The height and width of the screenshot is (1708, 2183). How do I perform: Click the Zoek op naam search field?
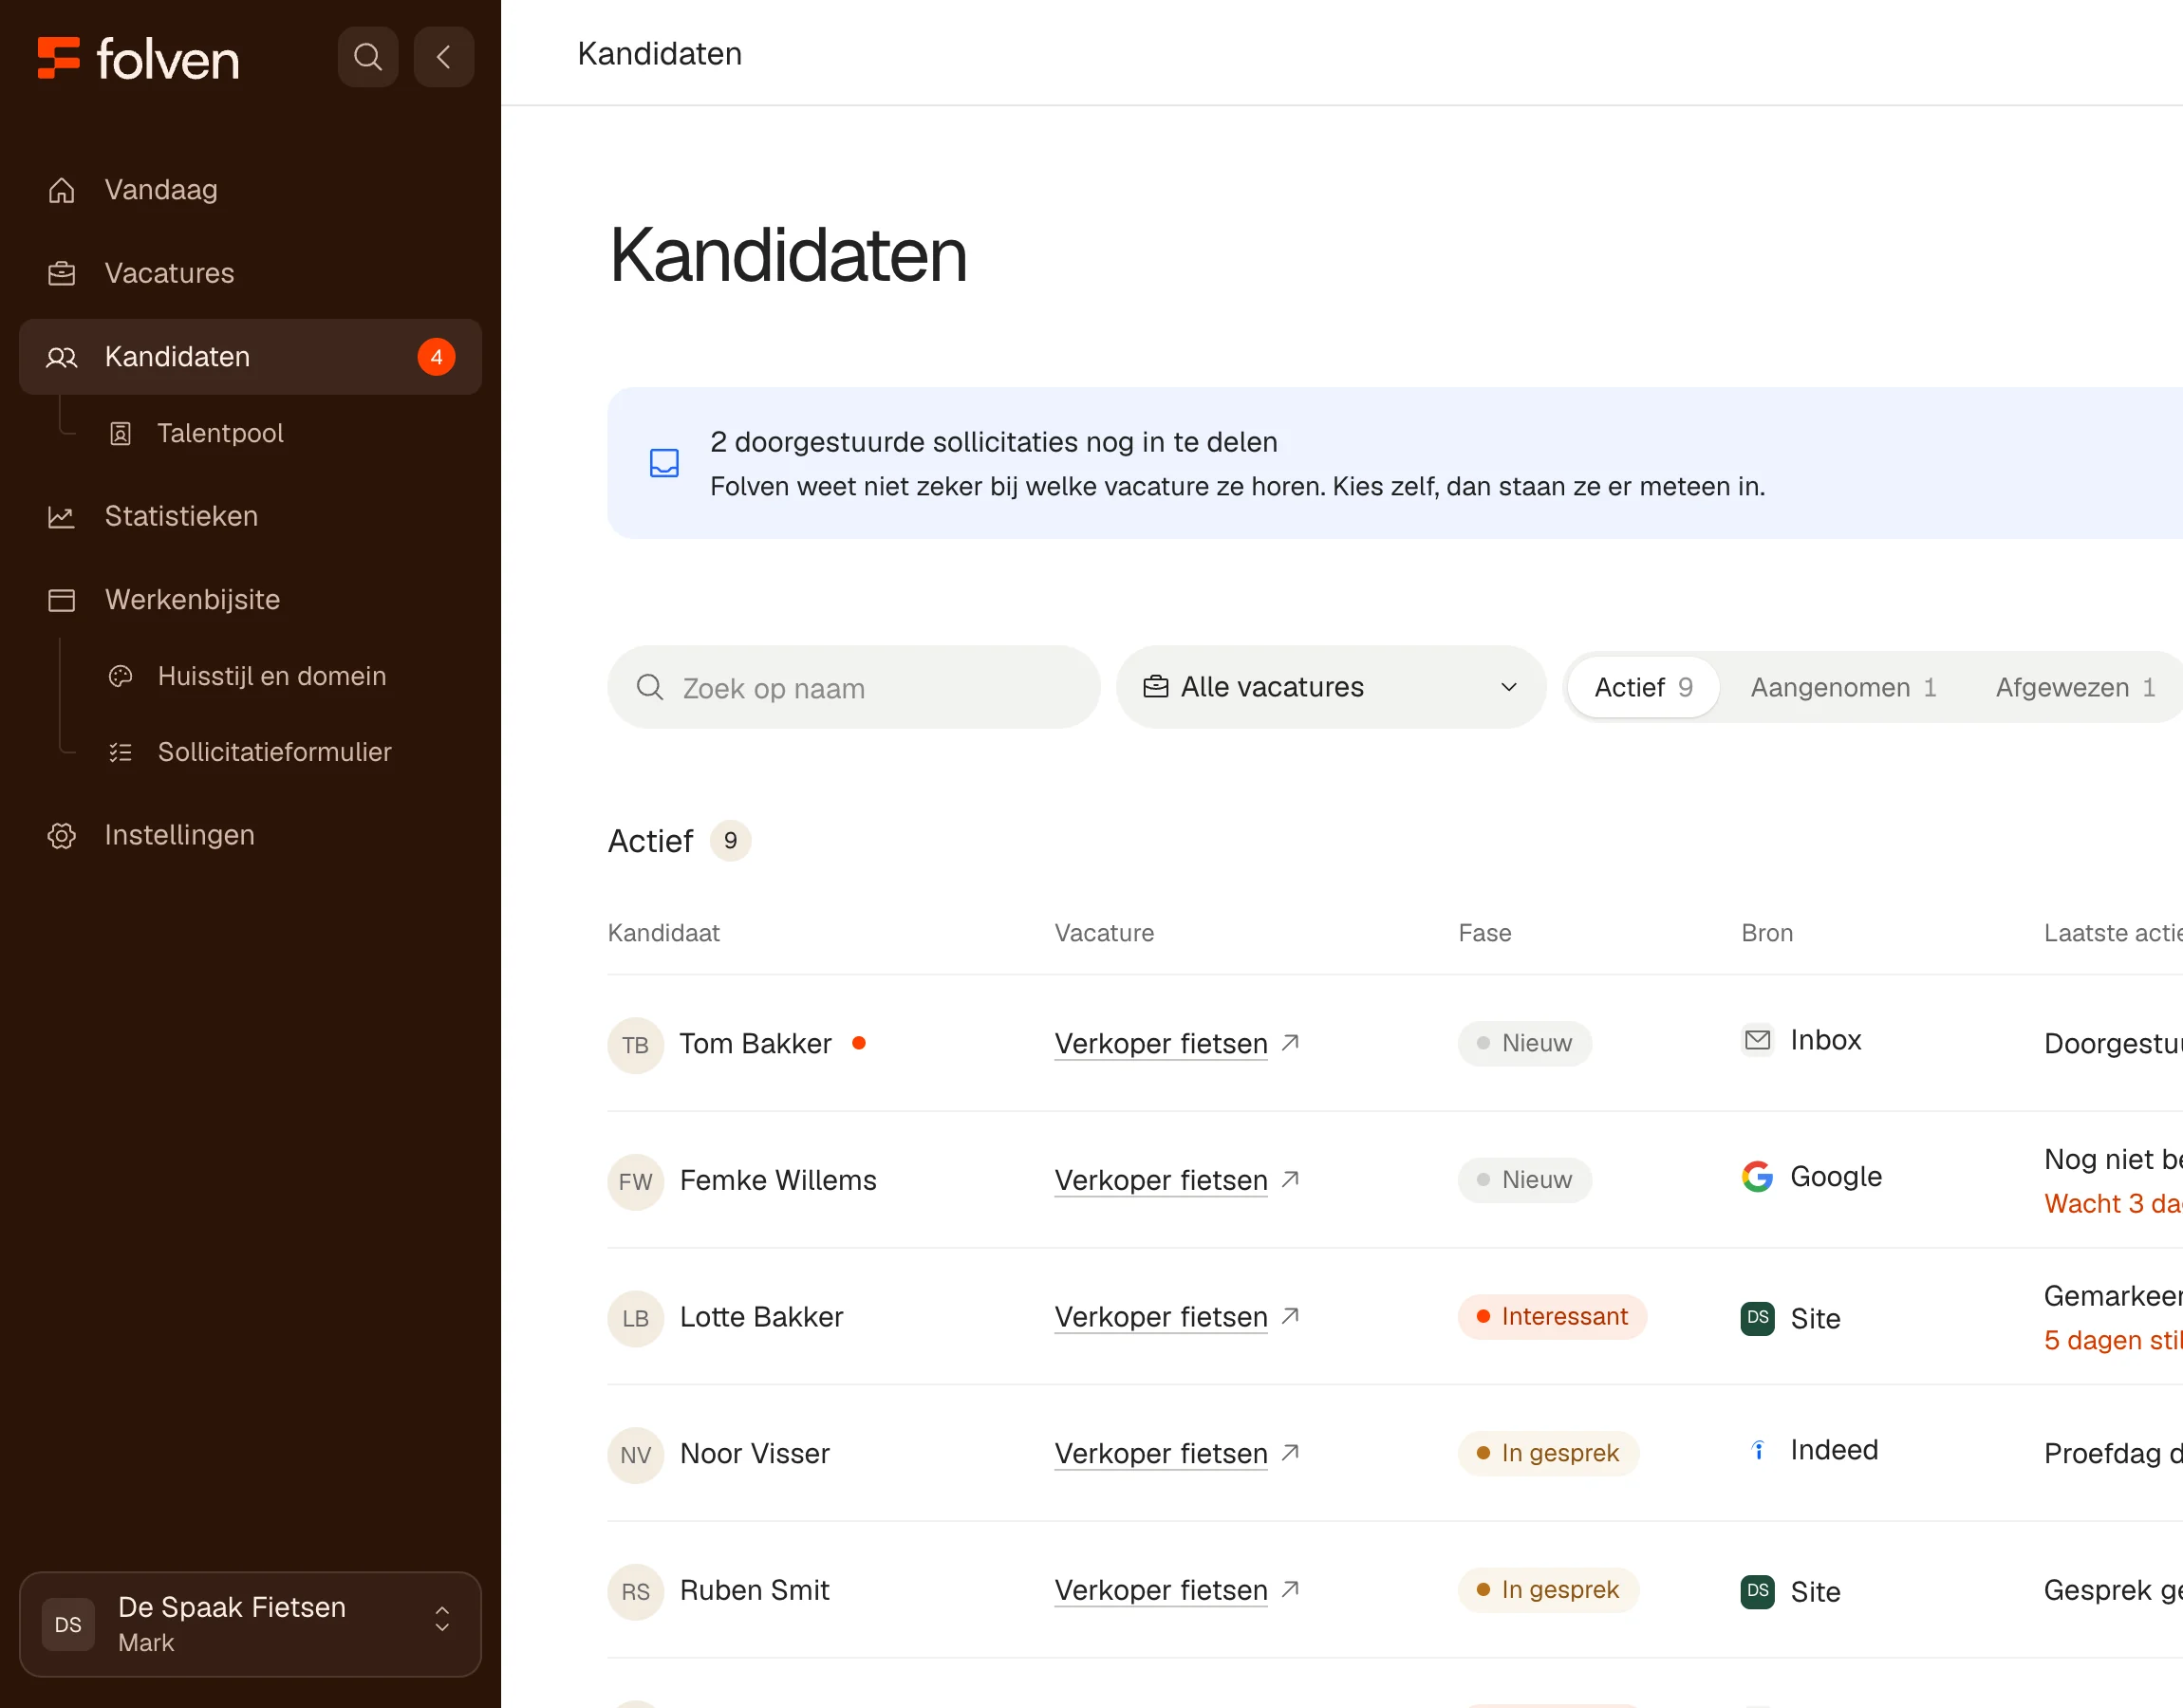coord(853,687)
